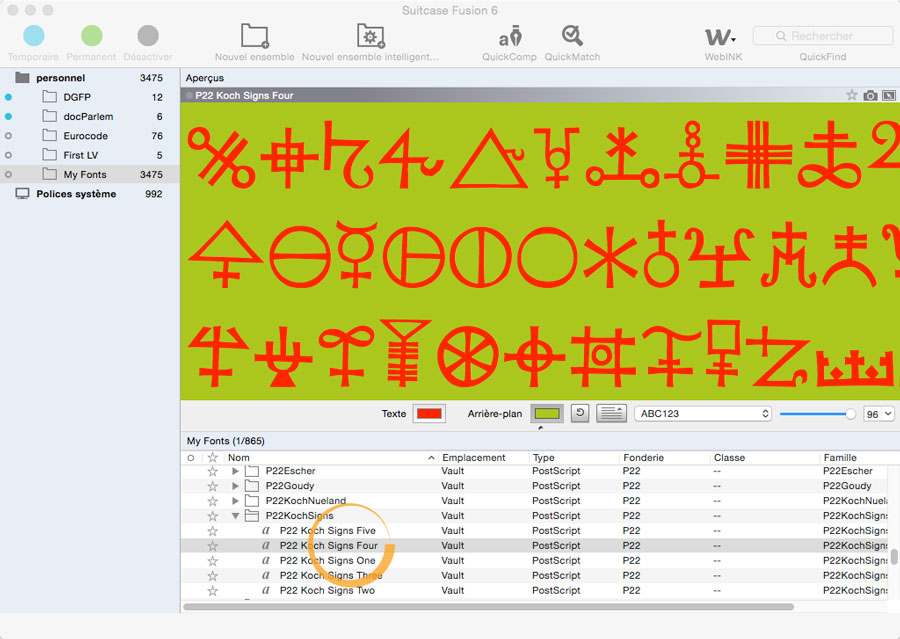Select the My Fonts set

tap(90, 175)
